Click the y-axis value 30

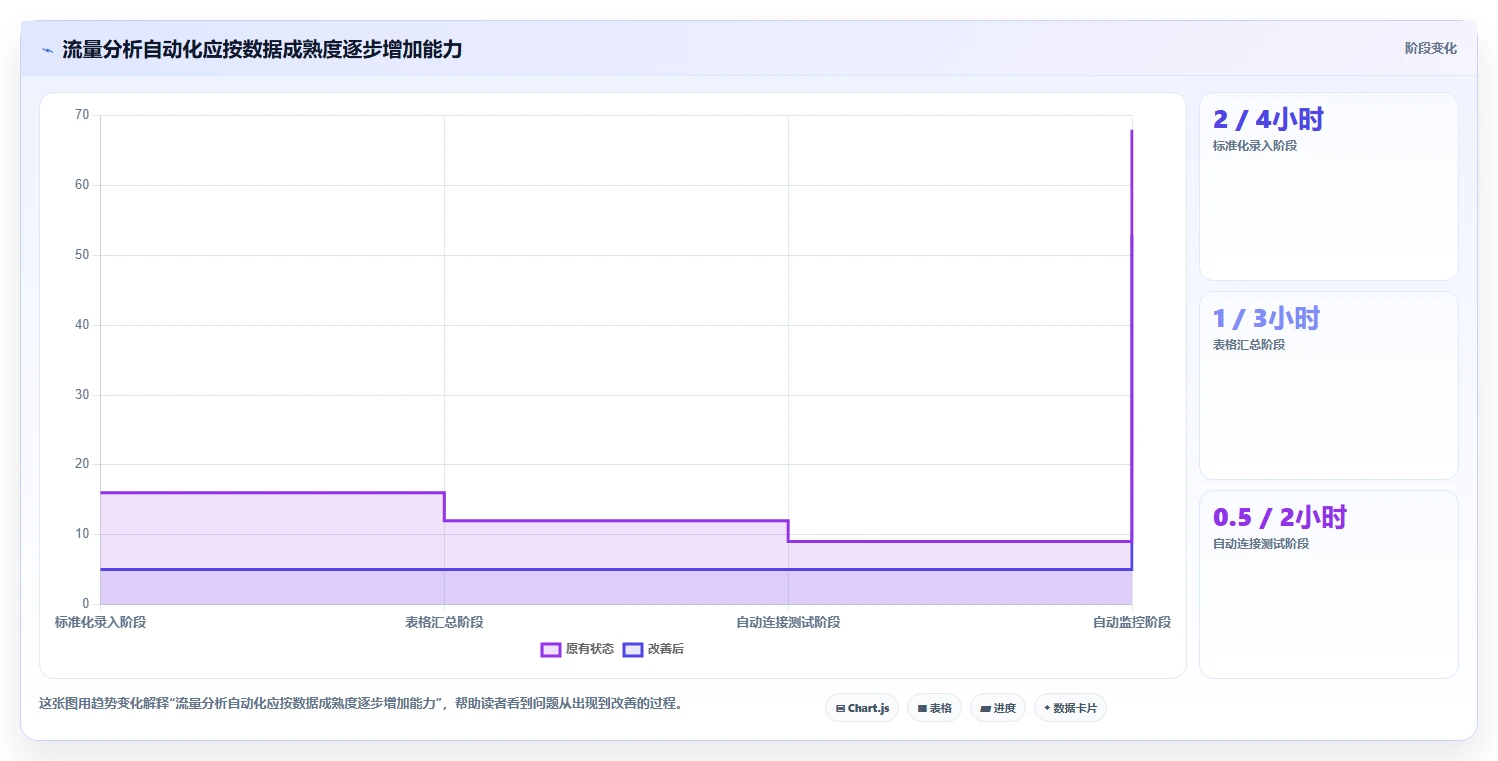click(x=82, y=395)
